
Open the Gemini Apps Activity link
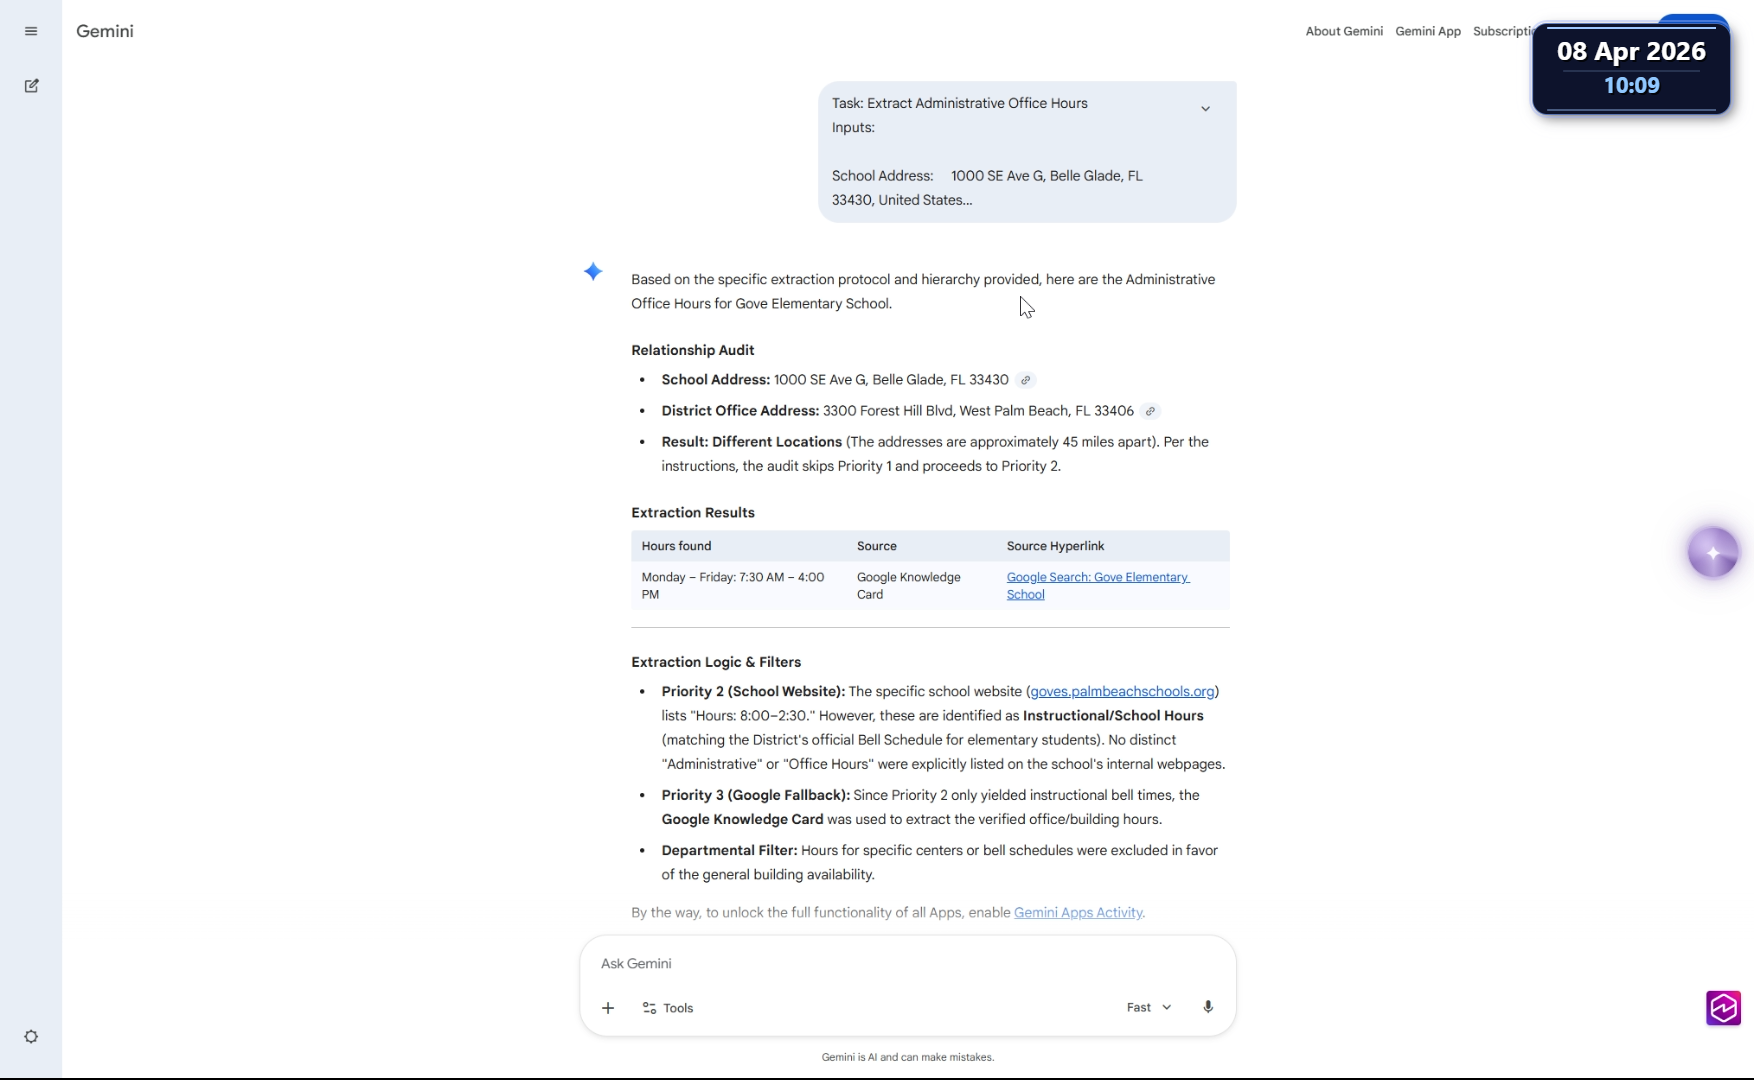1078,912
